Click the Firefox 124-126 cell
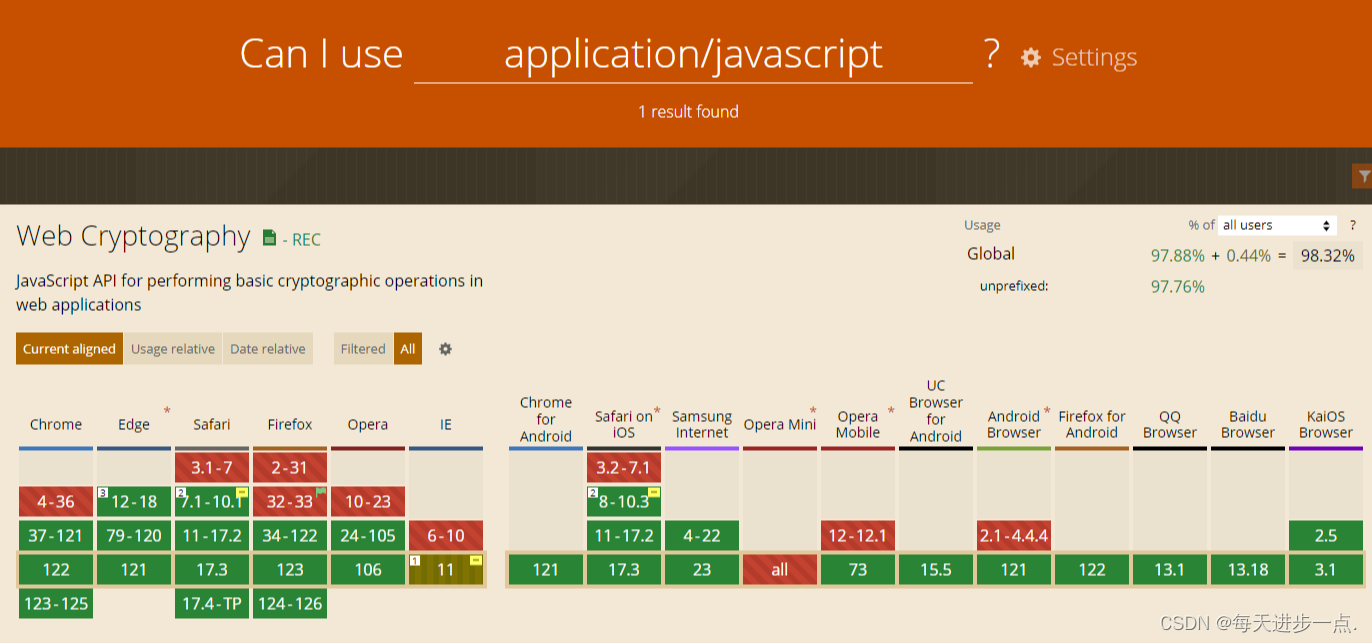Image resolution: width=1372 pixels, height=643 pixels. point(290,603)
